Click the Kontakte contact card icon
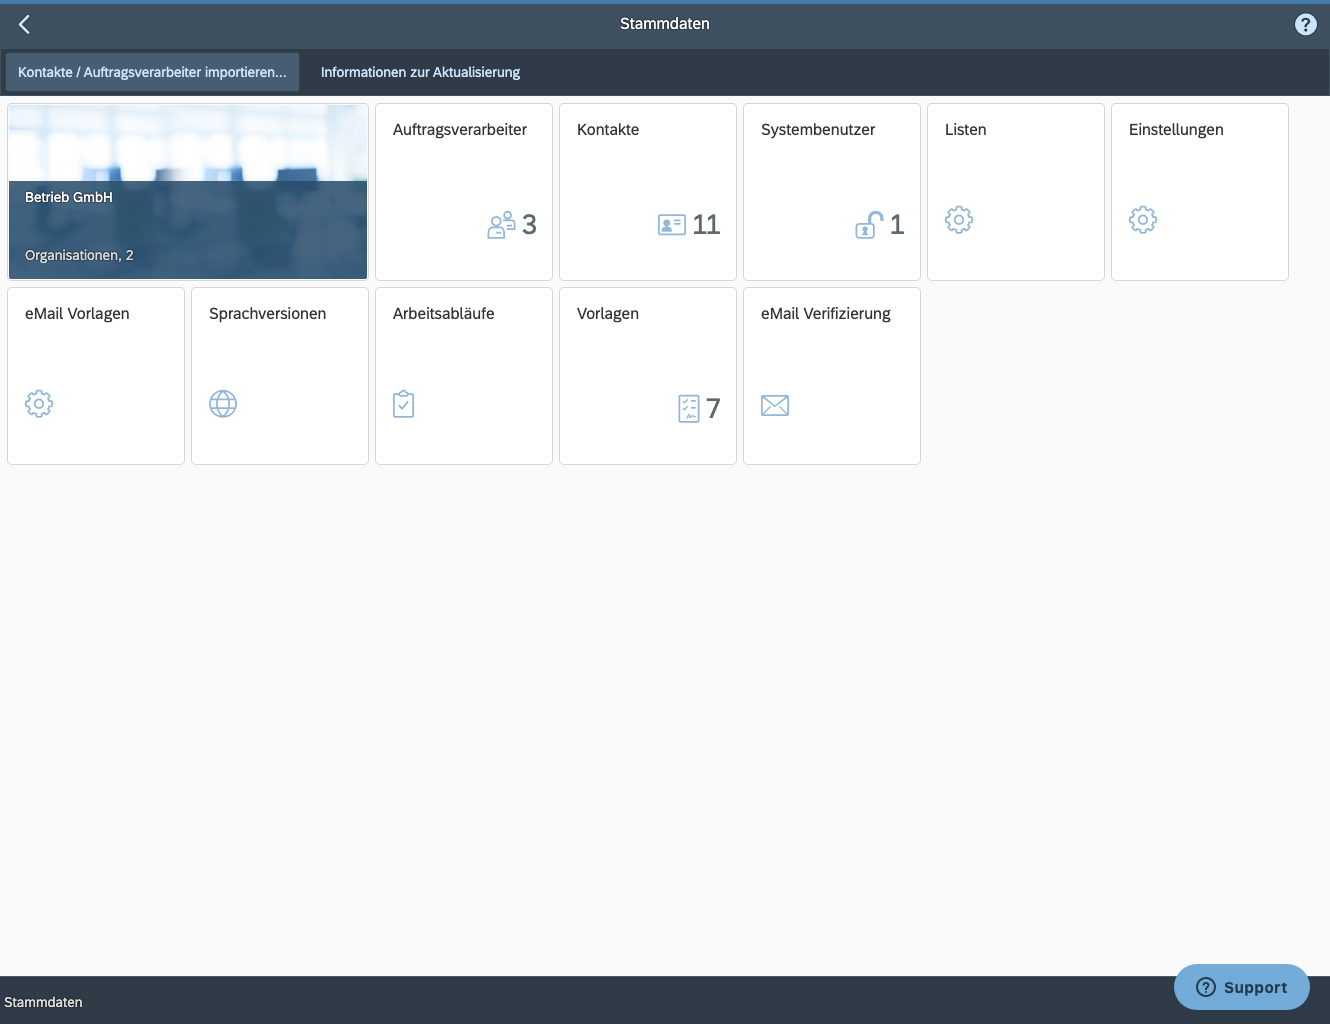Image resolution: width=1330 pixels, height=1024 pixels. pyautogui.click(x=672, y=223)
